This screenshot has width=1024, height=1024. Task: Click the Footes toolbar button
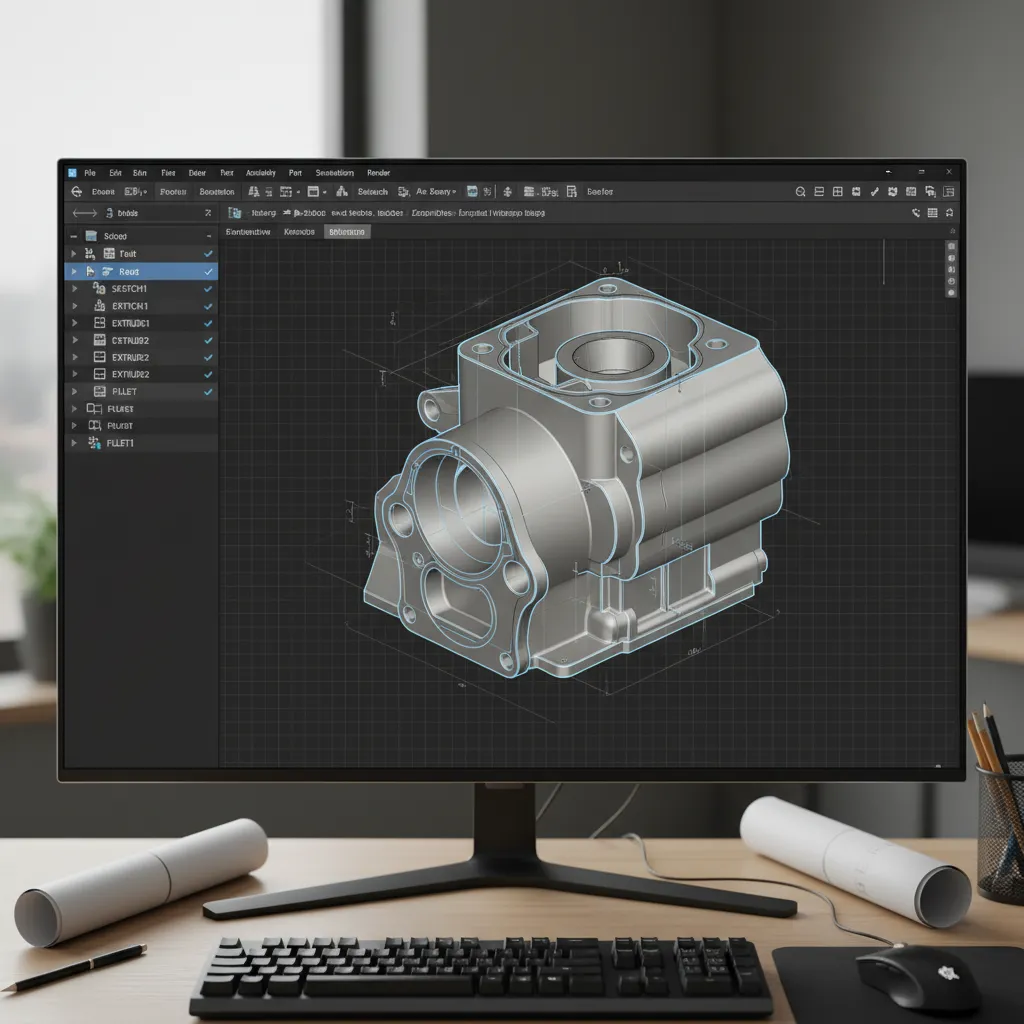[173, 192]
